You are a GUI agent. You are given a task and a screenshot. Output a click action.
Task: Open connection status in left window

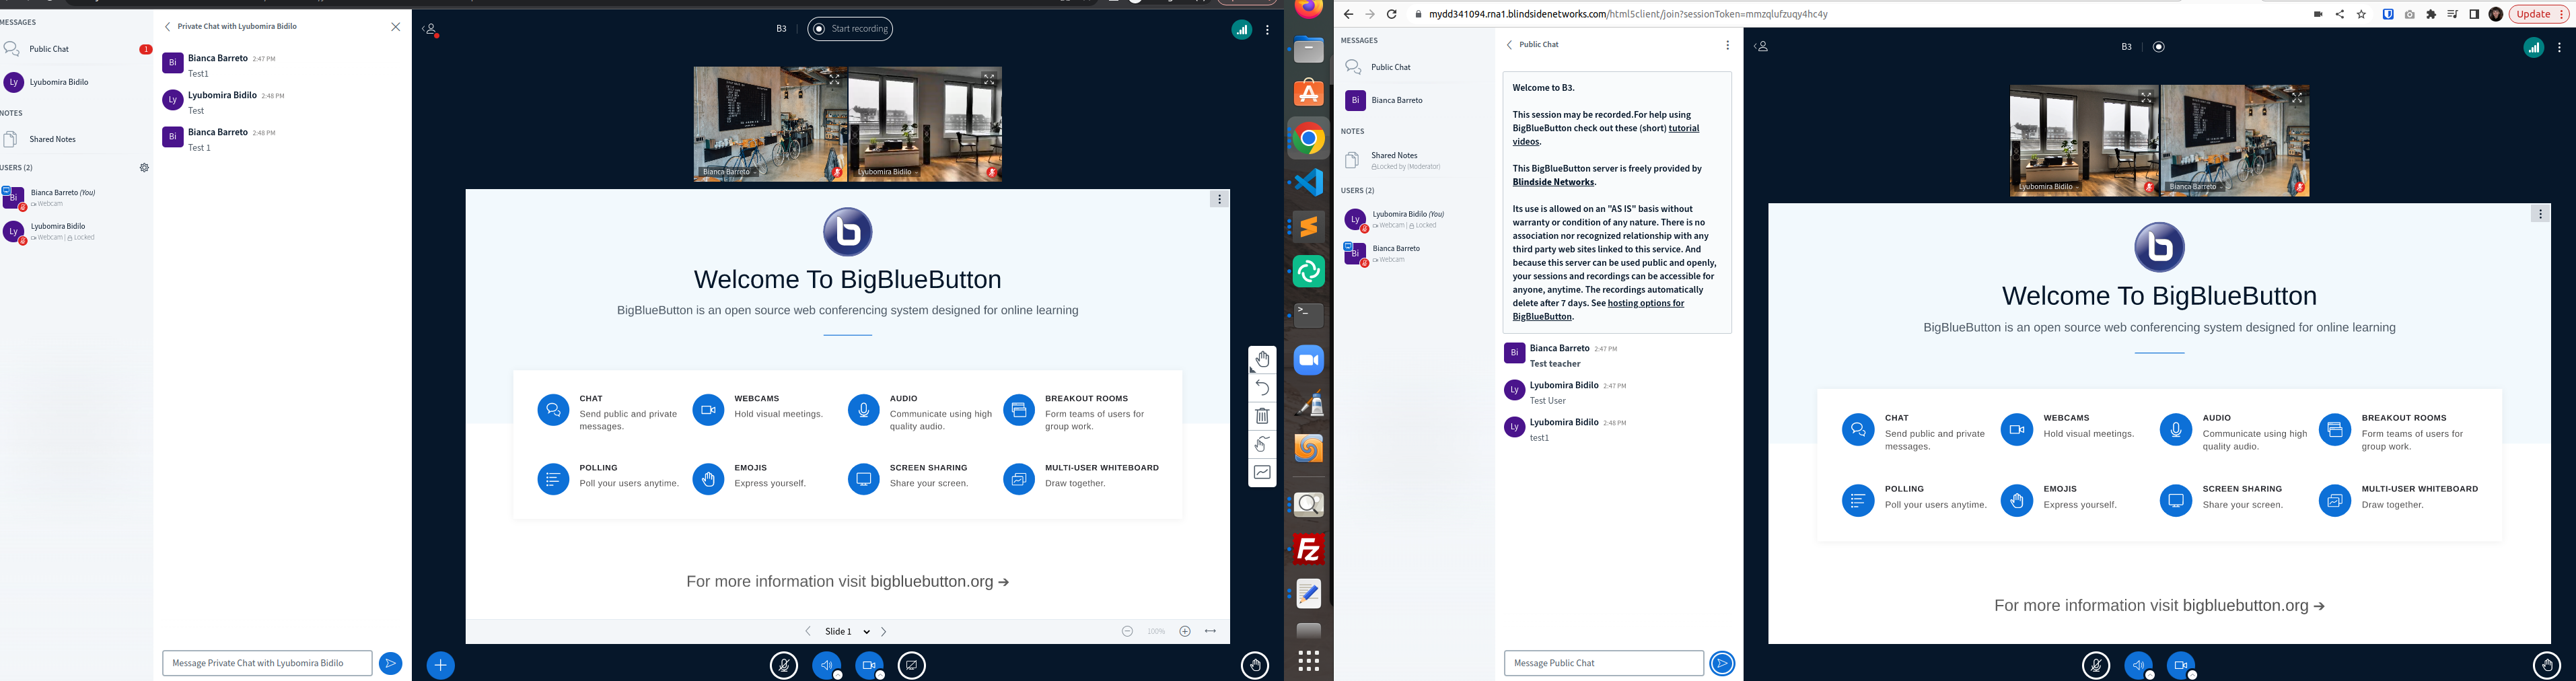[1241, 30]
